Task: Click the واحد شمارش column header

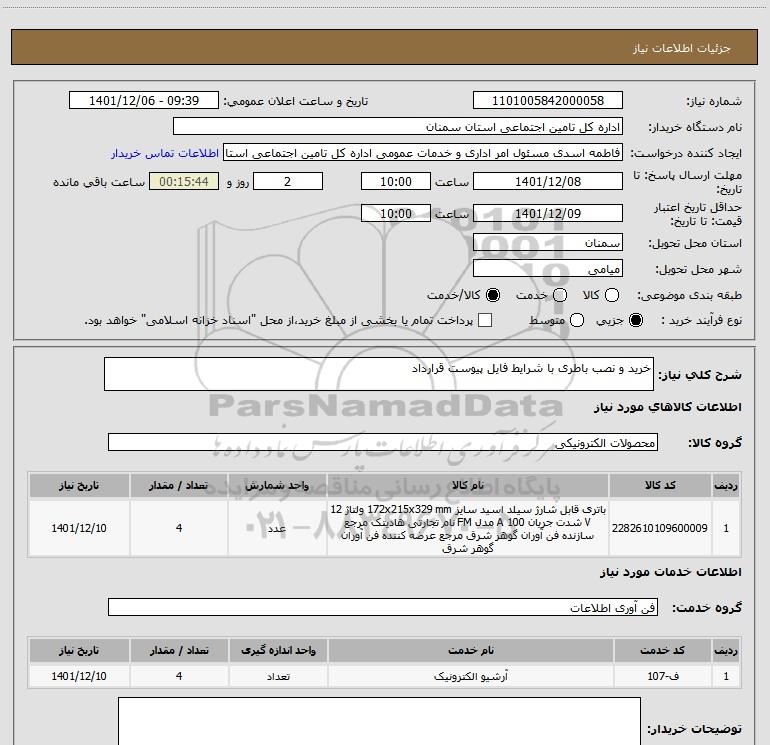Action: [x=277, y=485]
